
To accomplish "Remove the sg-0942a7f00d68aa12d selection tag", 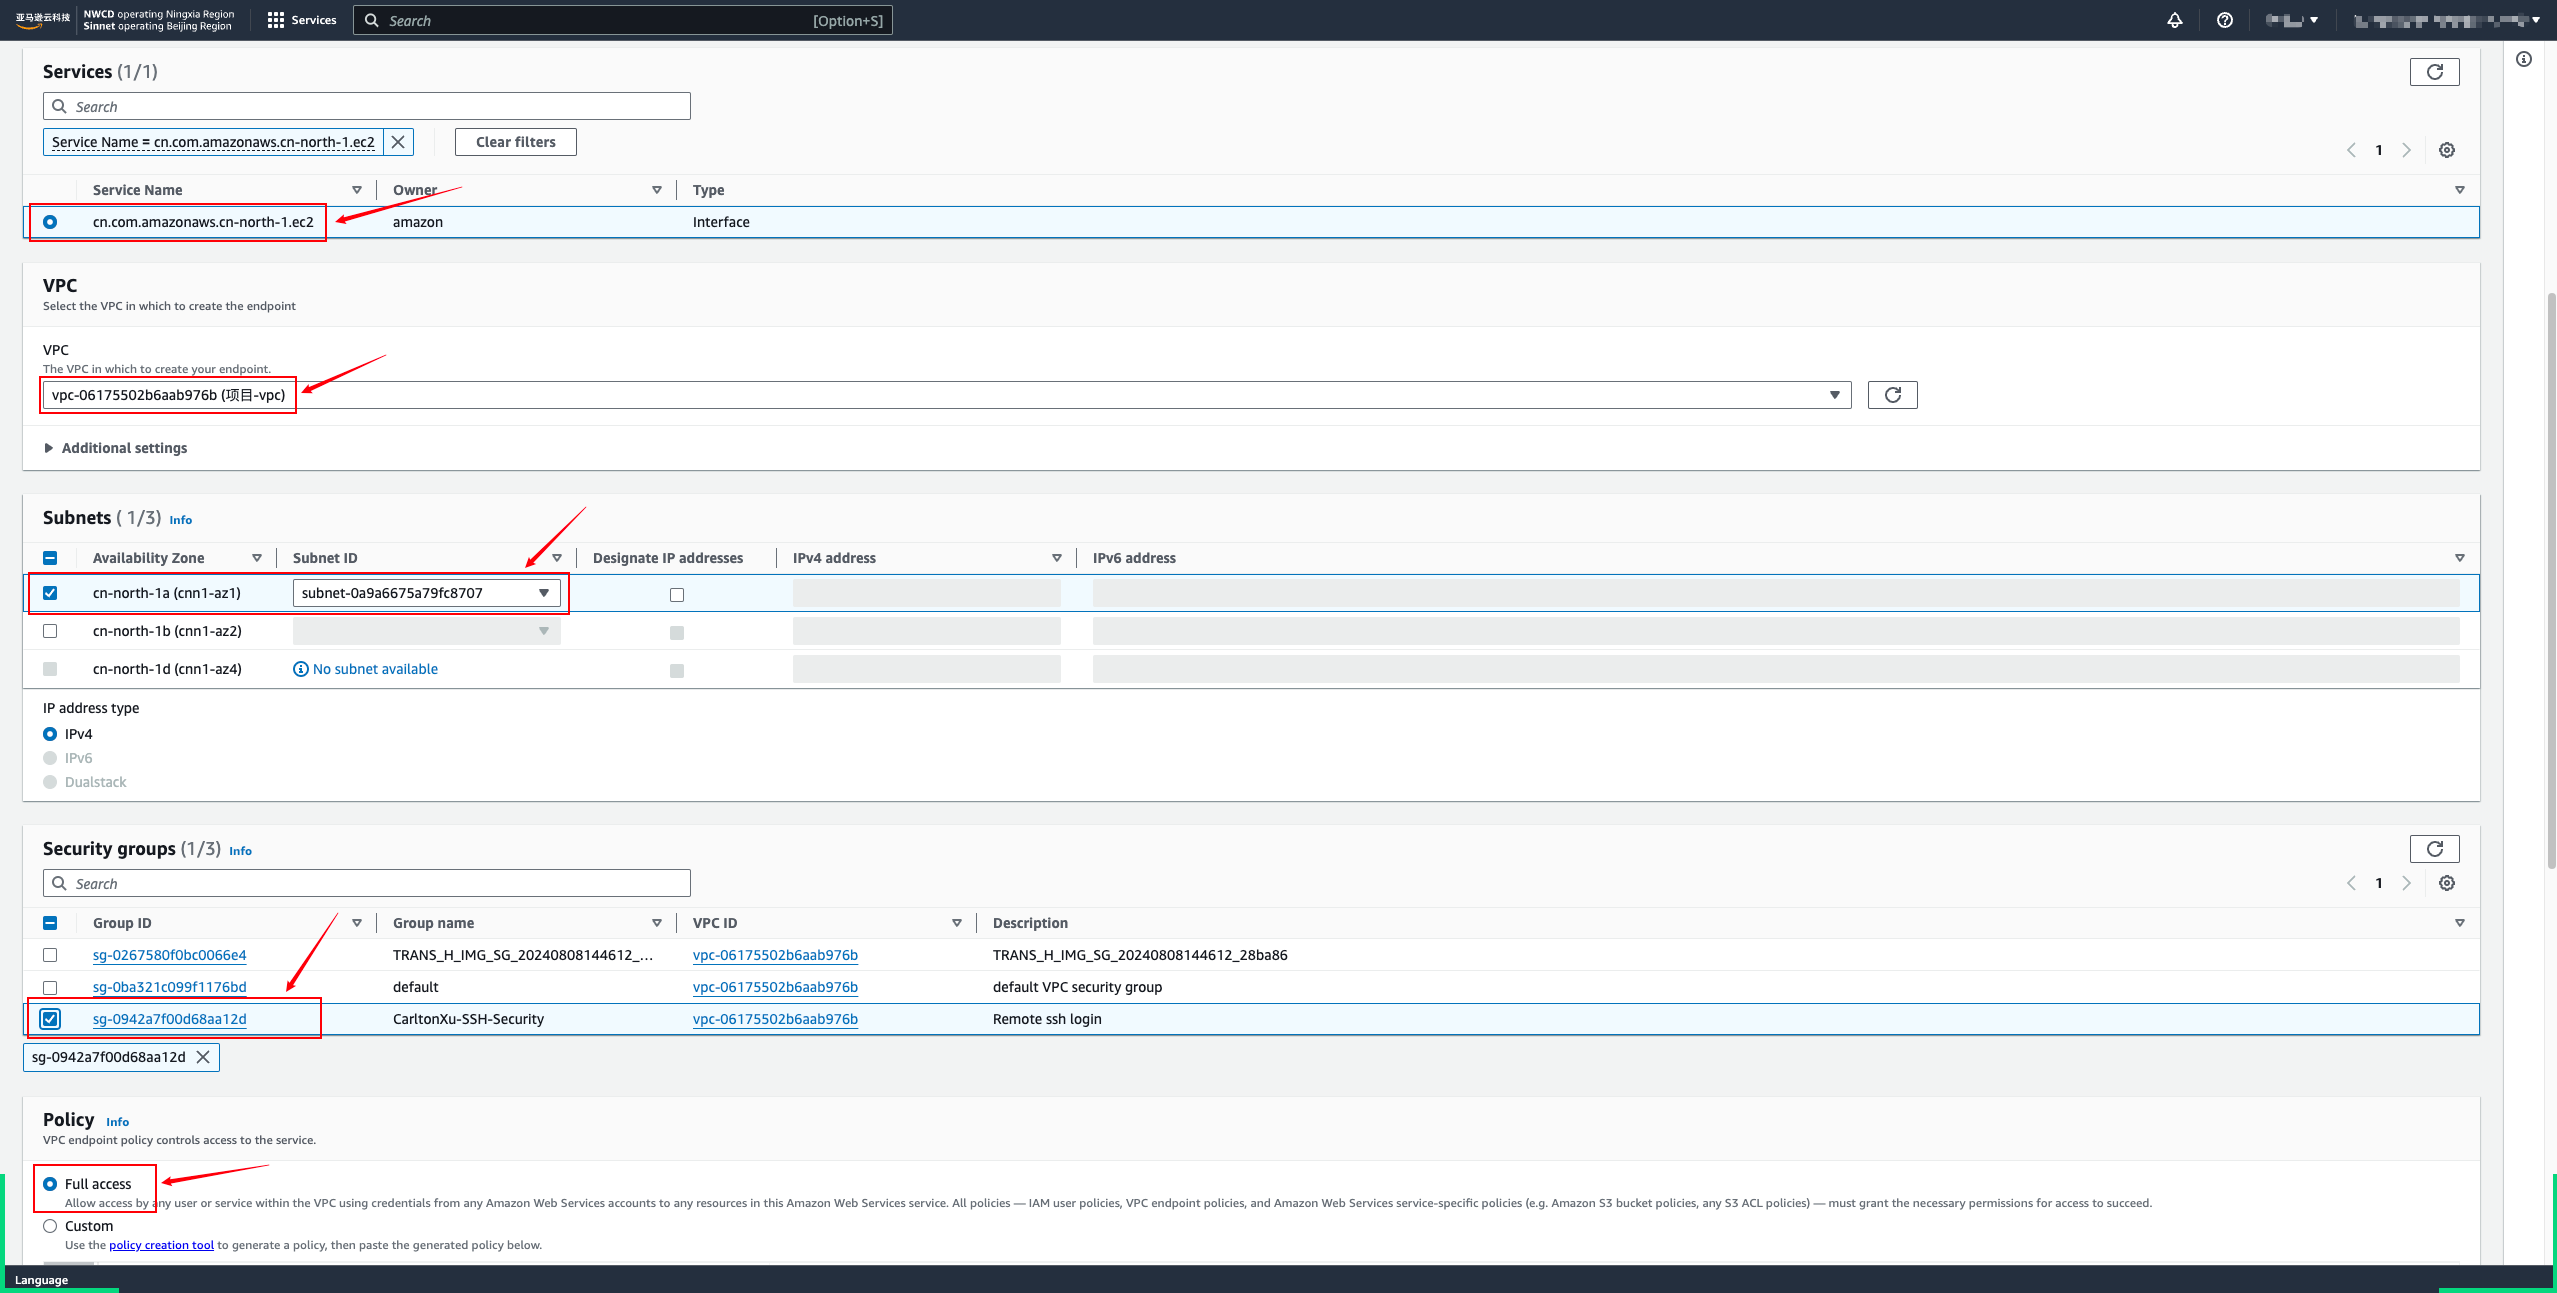I will coord(203,1057).
